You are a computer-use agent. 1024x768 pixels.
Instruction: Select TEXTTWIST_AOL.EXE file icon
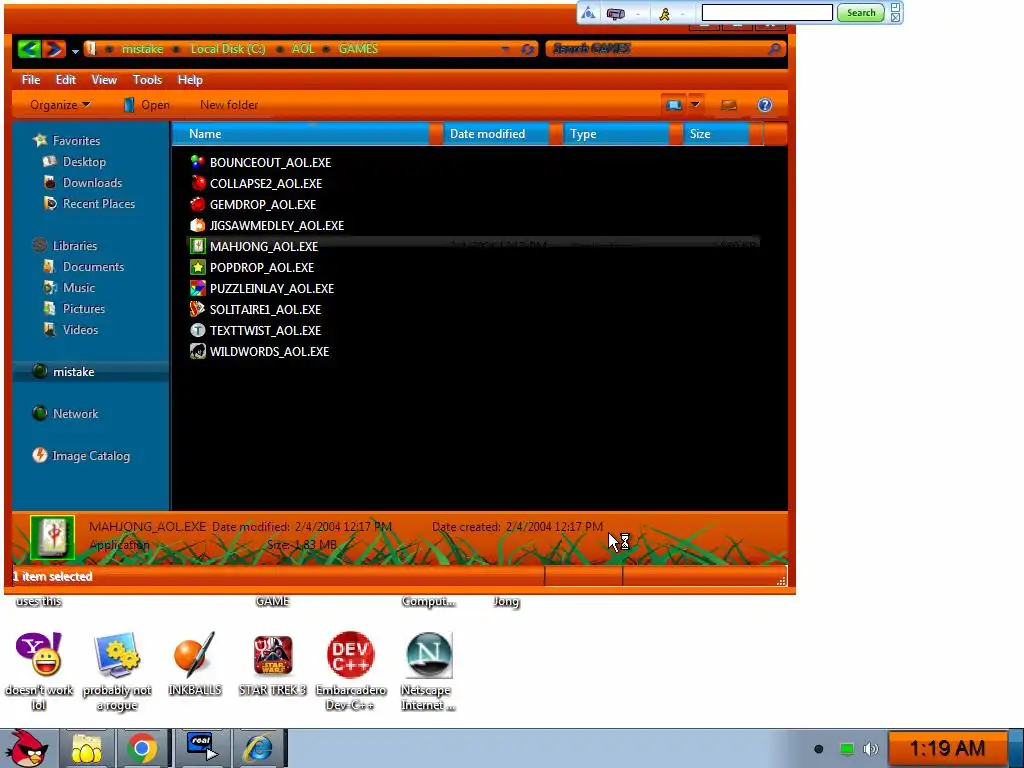click(197, 330)
